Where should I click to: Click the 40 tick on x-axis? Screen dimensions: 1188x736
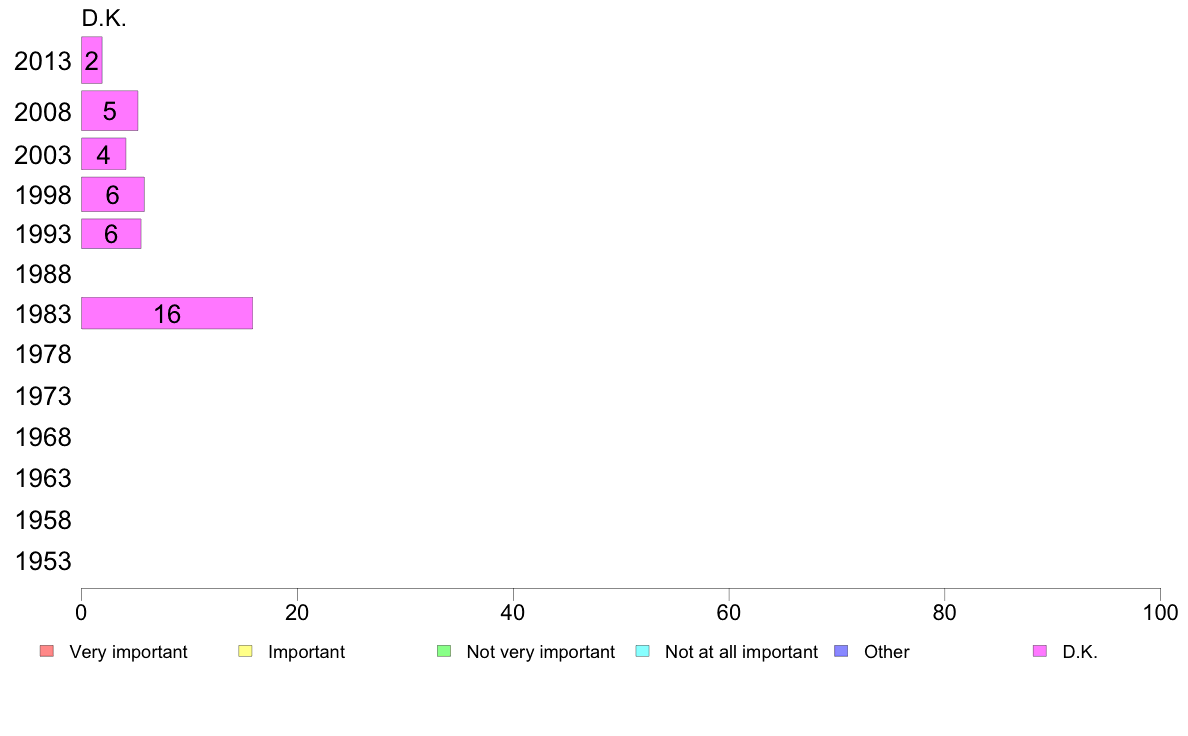click(x=513, y=612)
